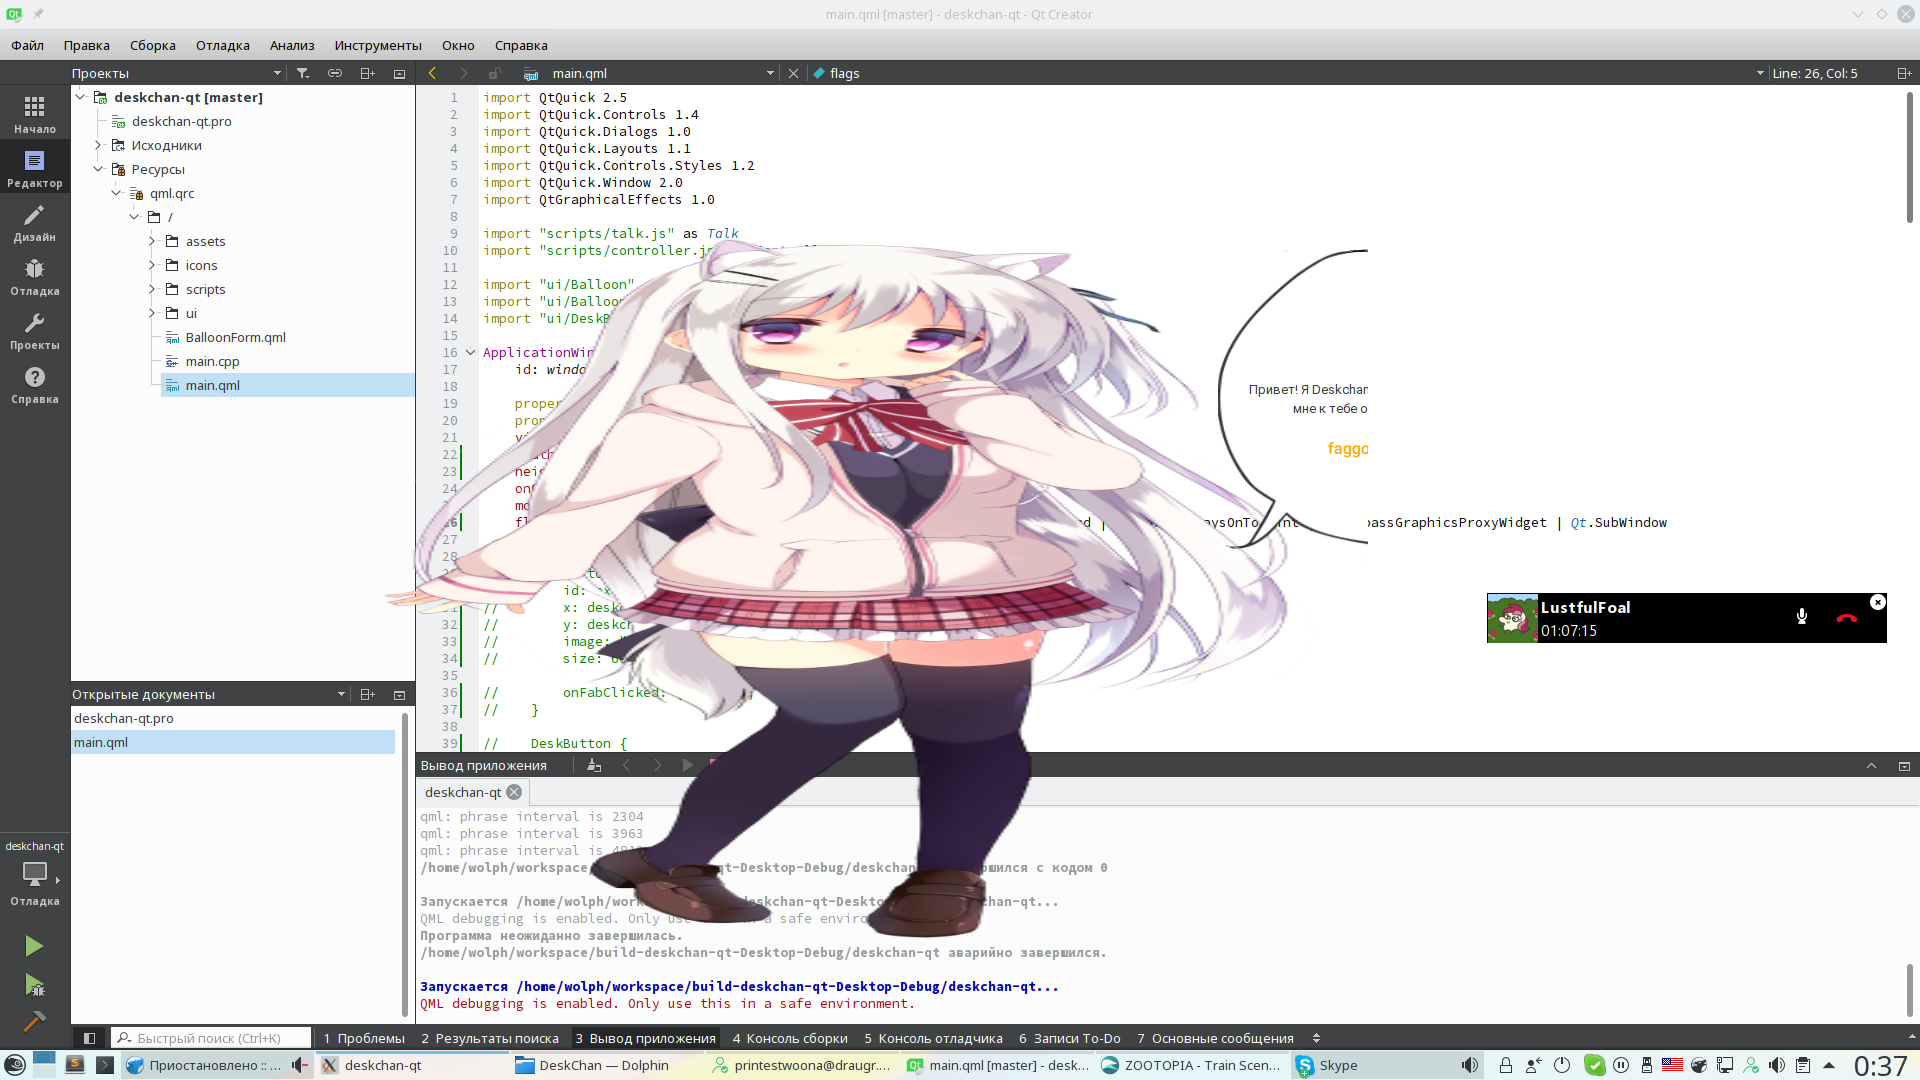
Task: Split the Открытые документы panel
Action: coord(367,694)
